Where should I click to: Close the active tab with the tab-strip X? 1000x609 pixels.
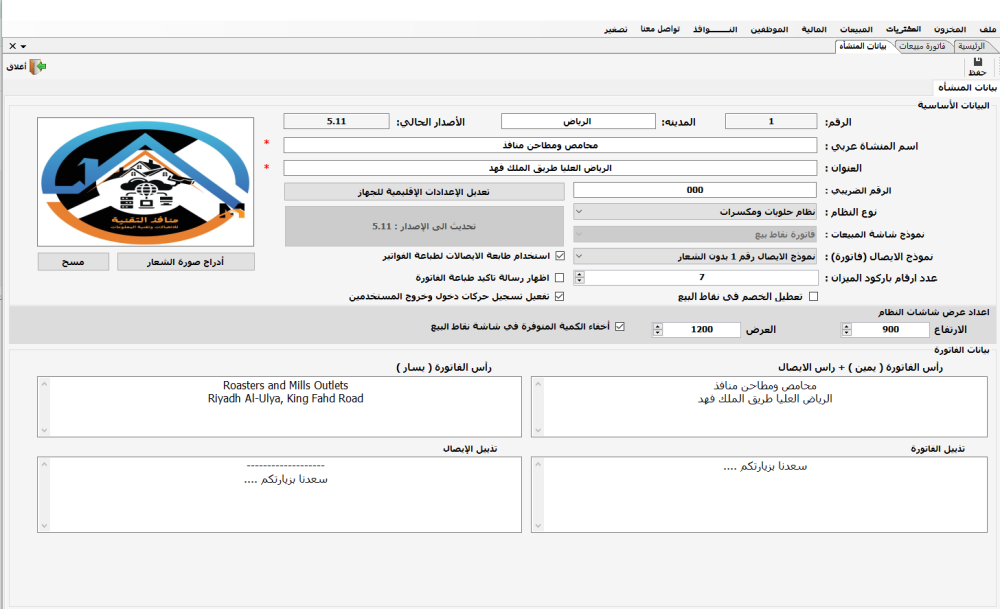pos(12,46)
